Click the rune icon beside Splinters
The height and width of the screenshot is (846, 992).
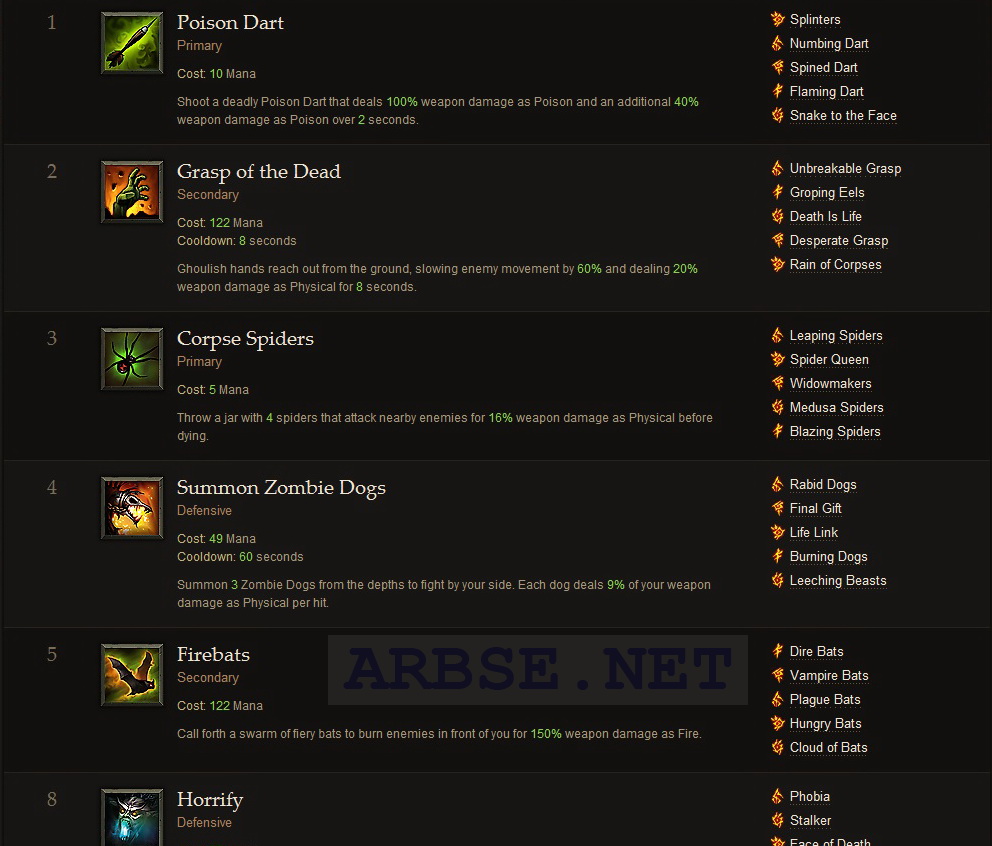[x=778, y=20]
